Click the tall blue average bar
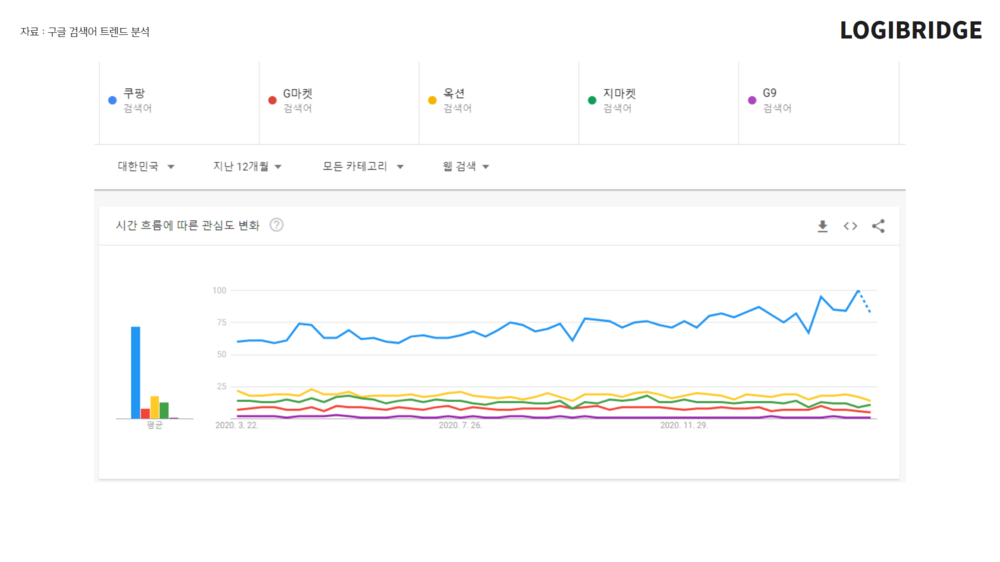1000x562 pixels. pos(135,372)
